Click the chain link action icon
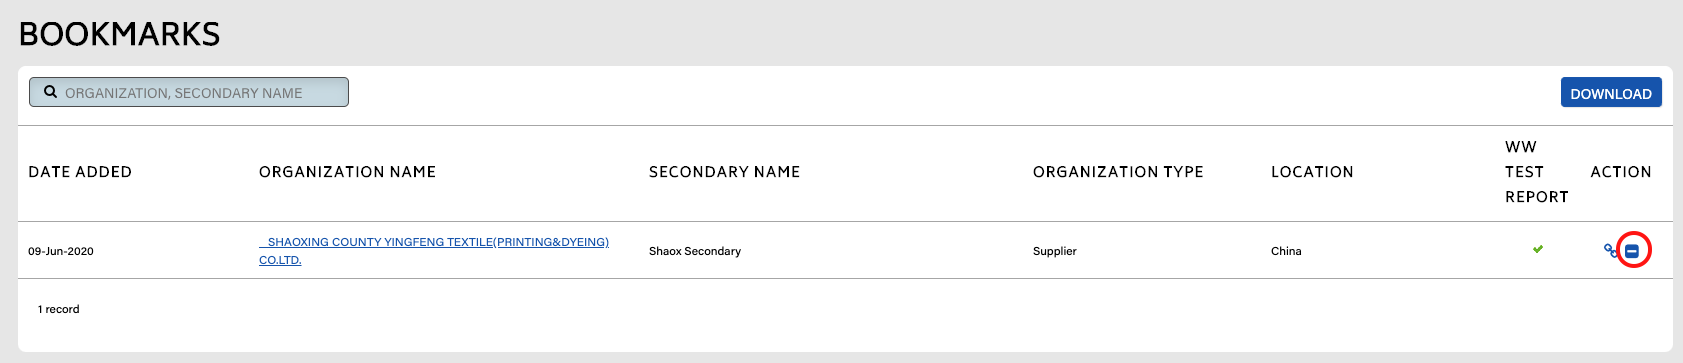This screenshot has height=363, width=1683. pyautogui.click(x=1610, y=250)
